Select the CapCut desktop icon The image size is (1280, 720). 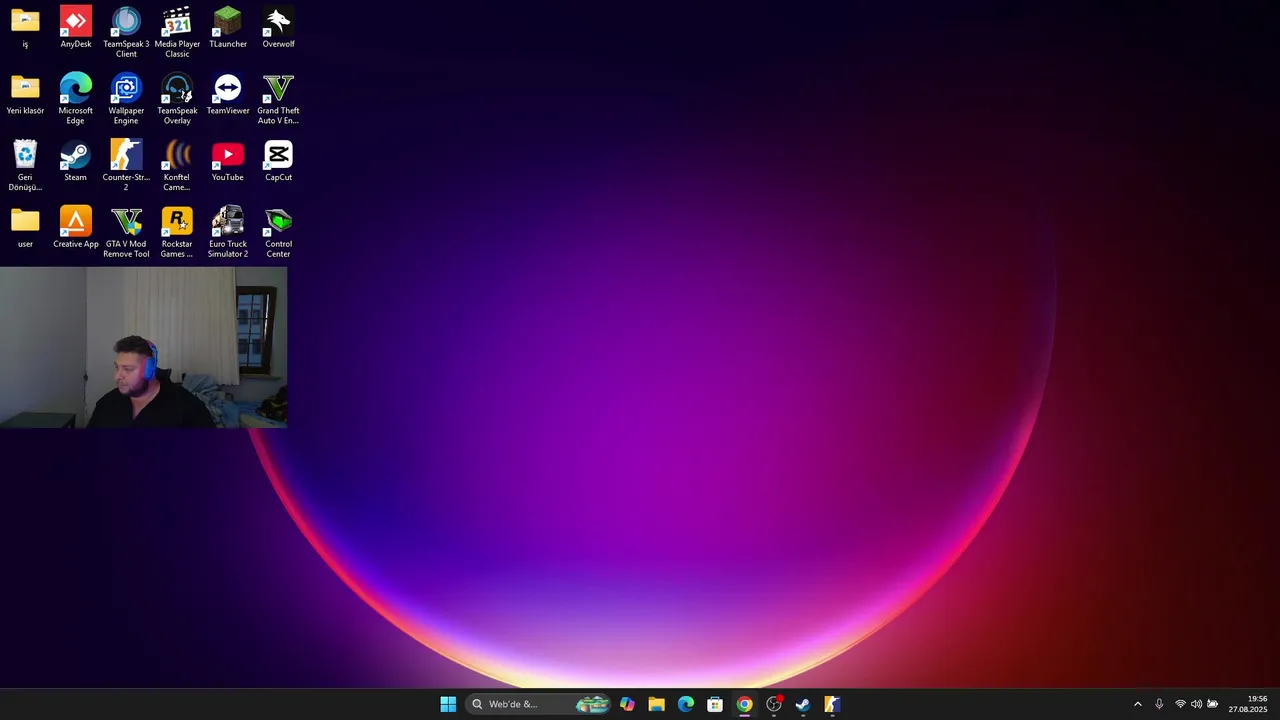pyautogui.click(x=278, y=161)
